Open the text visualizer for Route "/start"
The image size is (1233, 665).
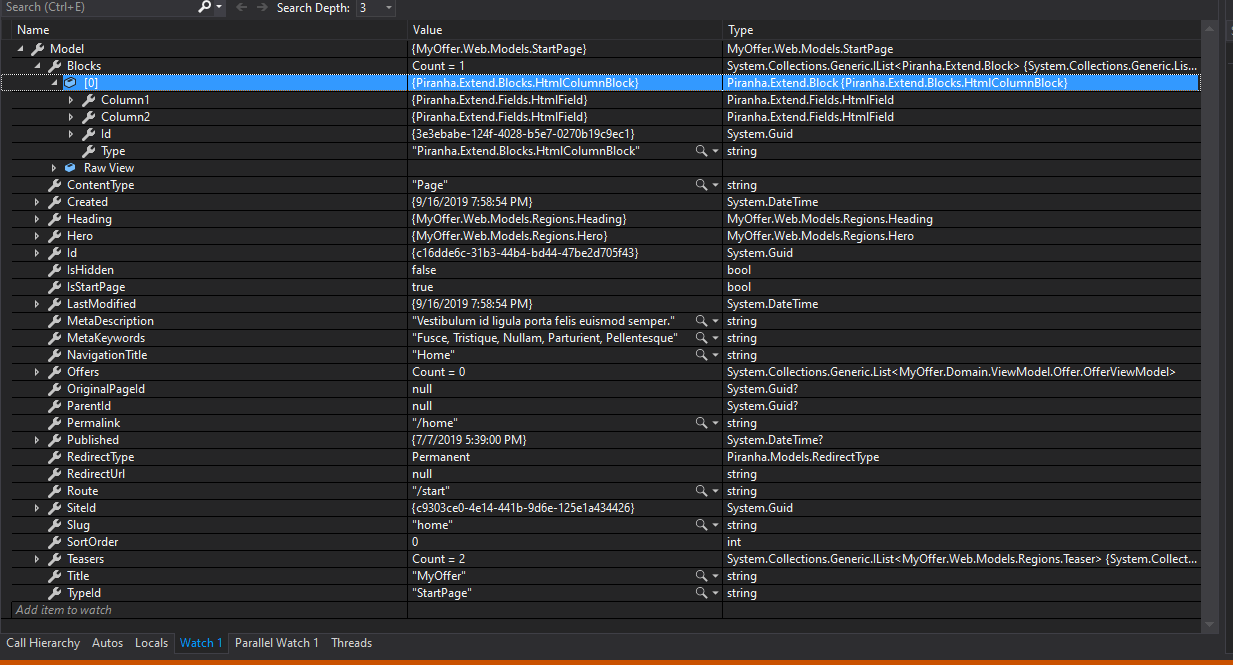click(699, 490)
